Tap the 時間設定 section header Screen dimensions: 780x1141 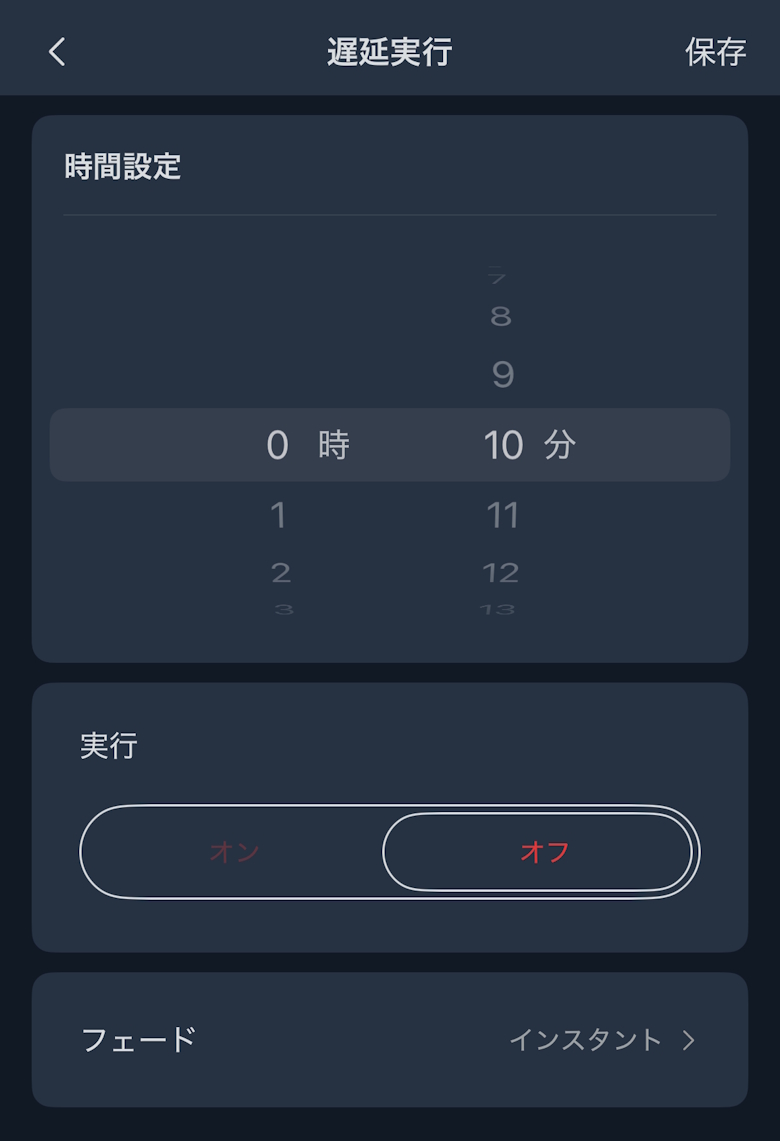[123, 166]
